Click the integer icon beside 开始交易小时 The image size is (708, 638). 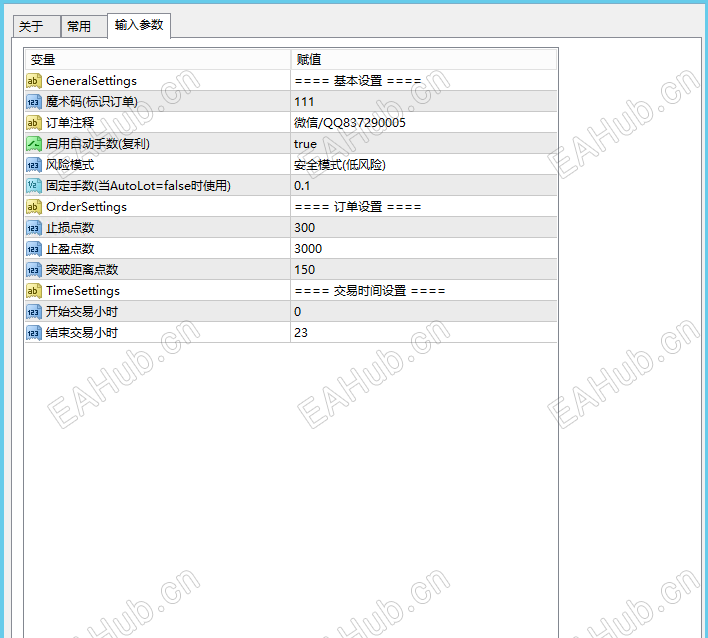33,312
